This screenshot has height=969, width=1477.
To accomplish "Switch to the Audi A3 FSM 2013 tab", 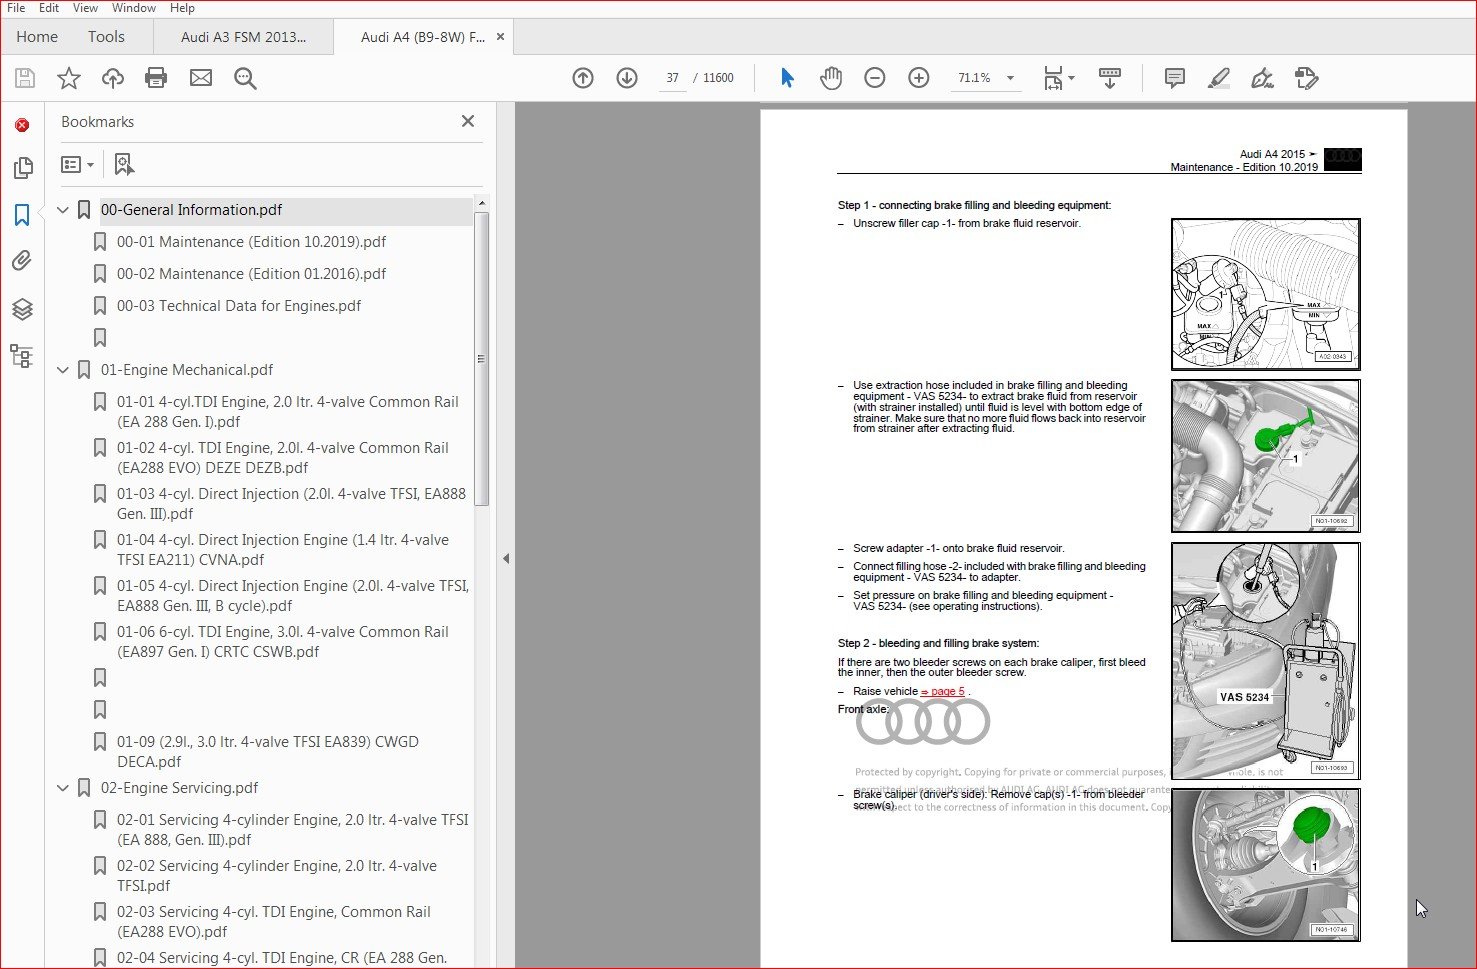I will [x=243, y=37].
